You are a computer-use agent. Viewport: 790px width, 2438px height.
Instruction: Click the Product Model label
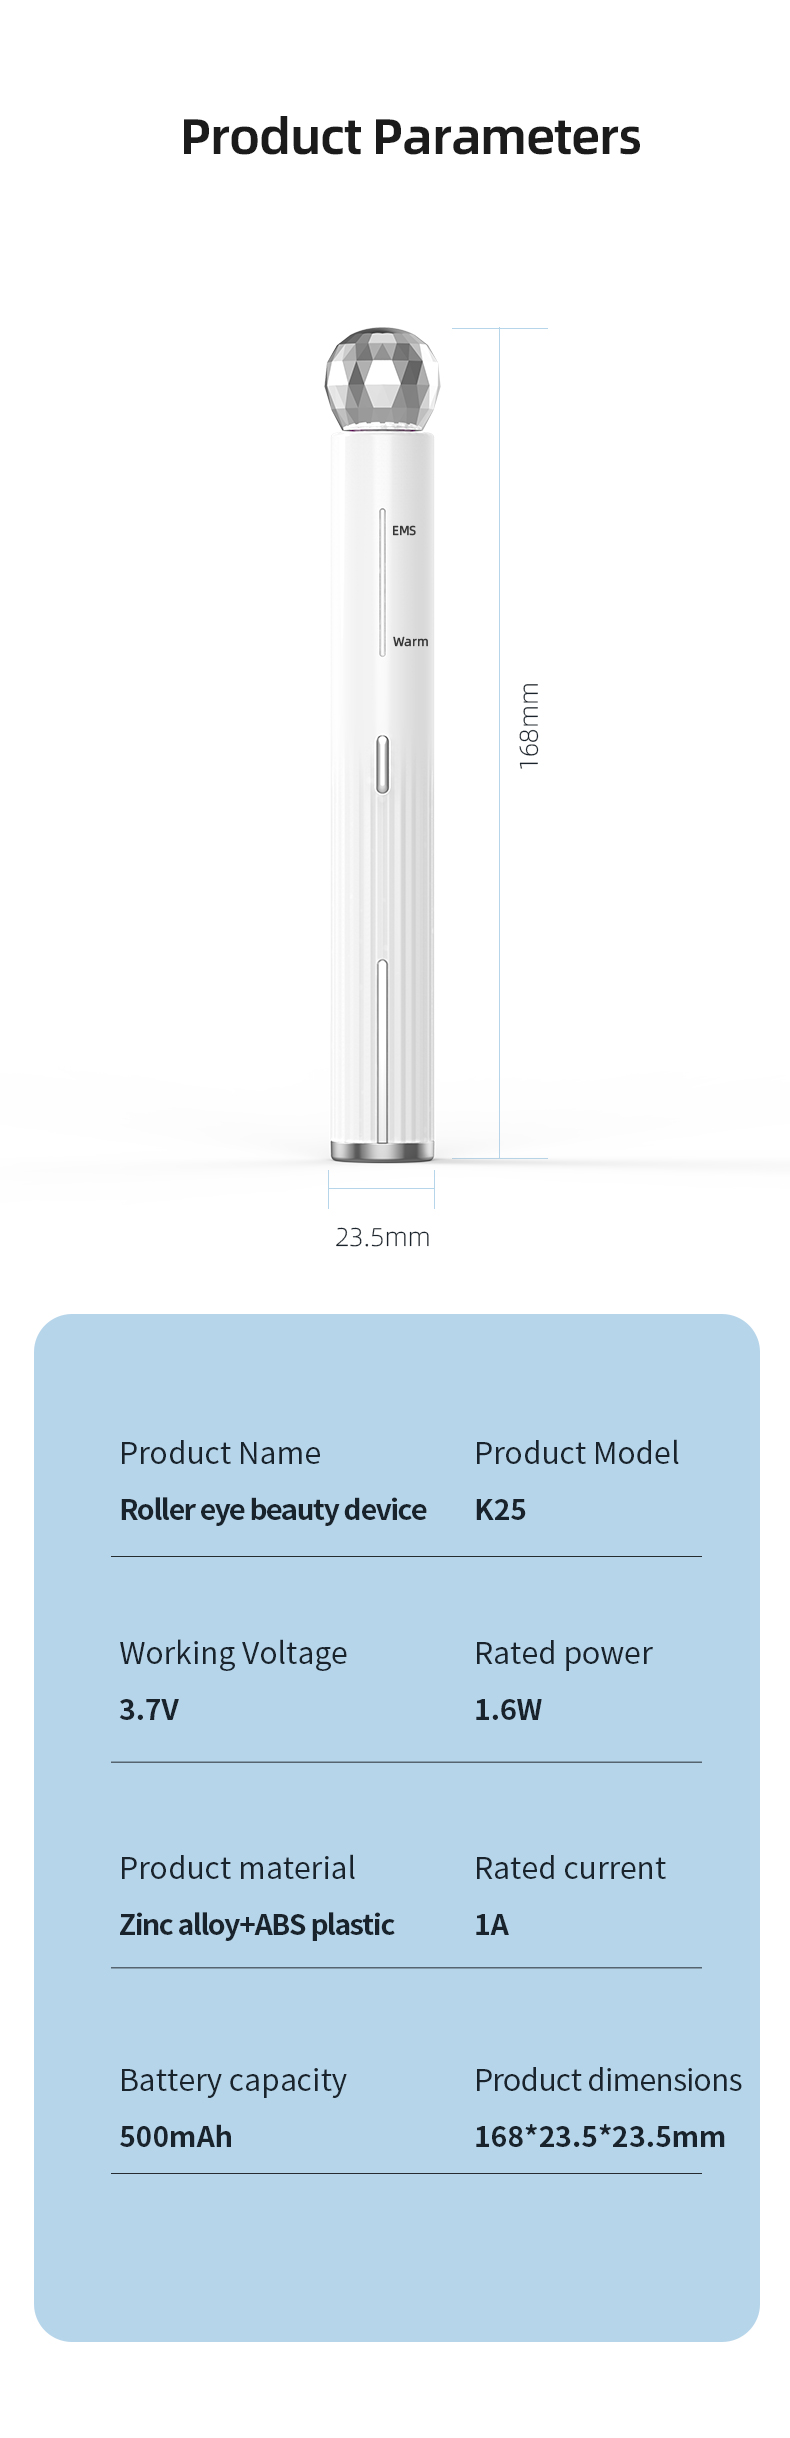pyautogui.click(x=576, y=1453)
